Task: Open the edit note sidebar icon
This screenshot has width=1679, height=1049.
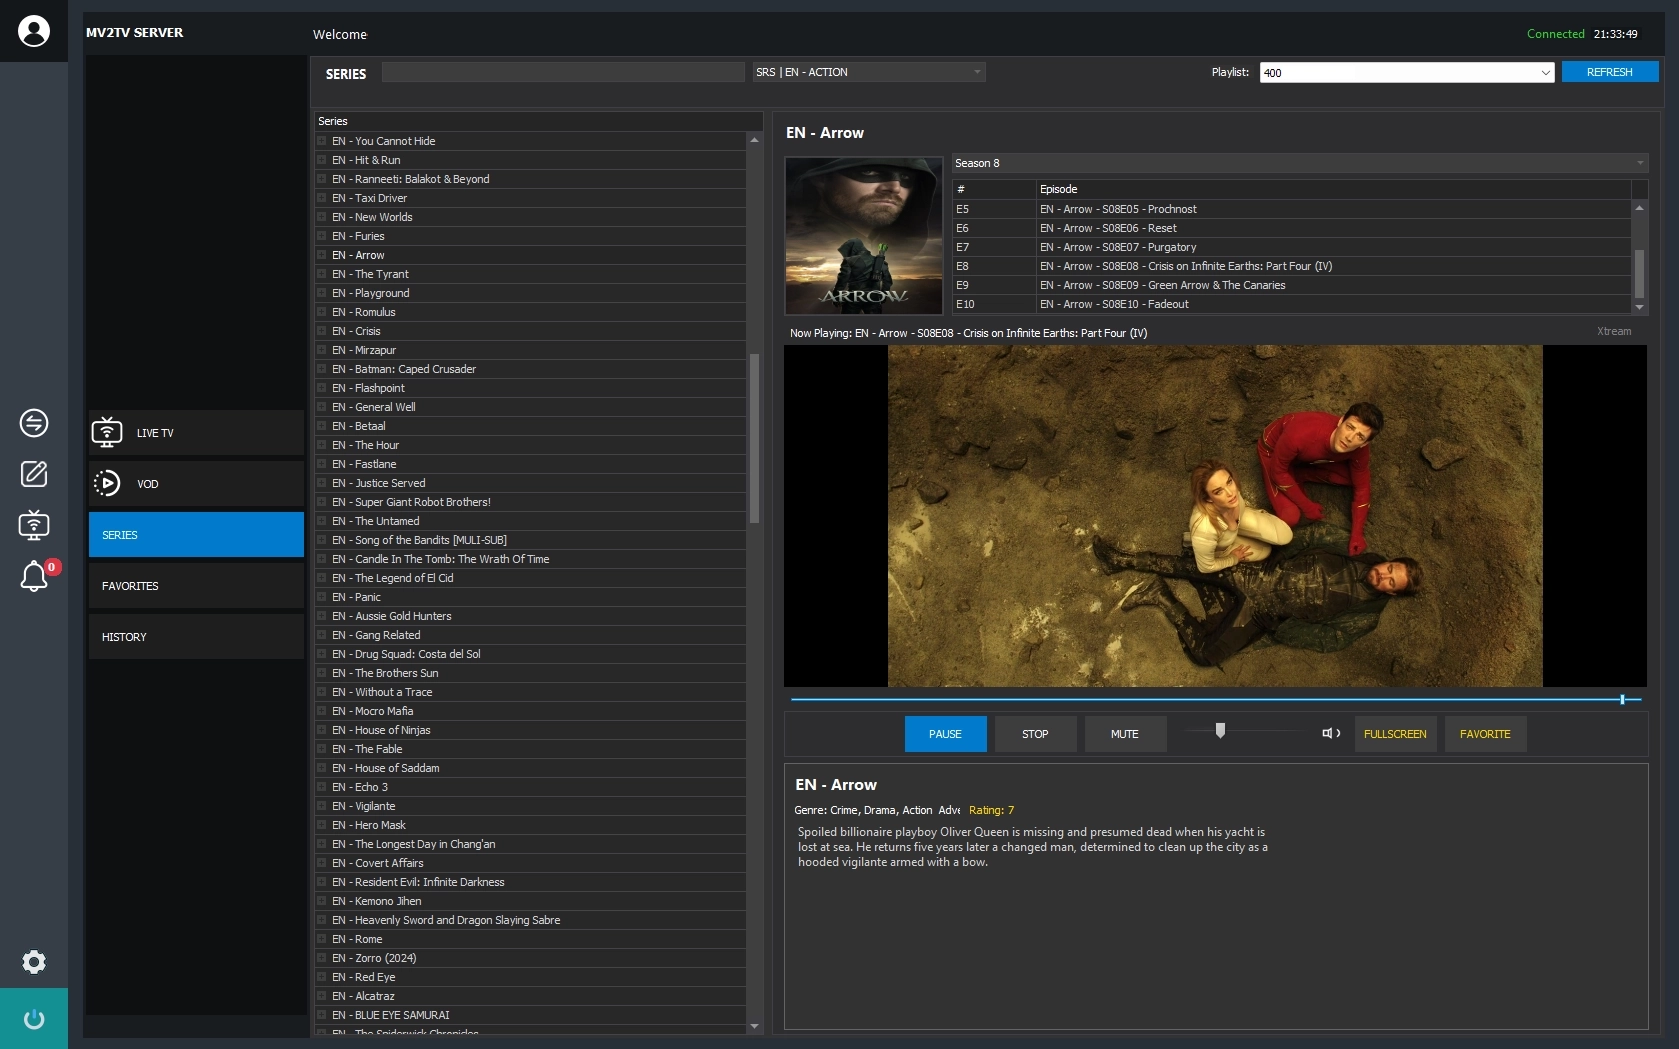Action: click(34, 474)
